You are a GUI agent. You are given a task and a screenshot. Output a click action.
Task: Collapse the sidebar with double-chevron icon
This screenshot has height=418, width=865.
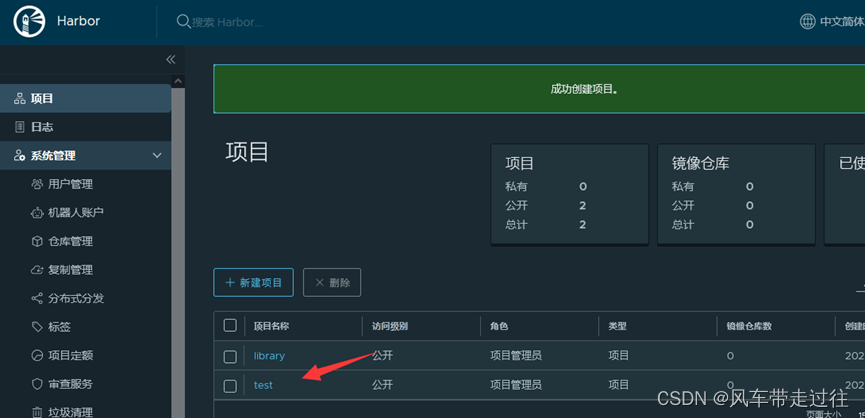tap(170, 60)
